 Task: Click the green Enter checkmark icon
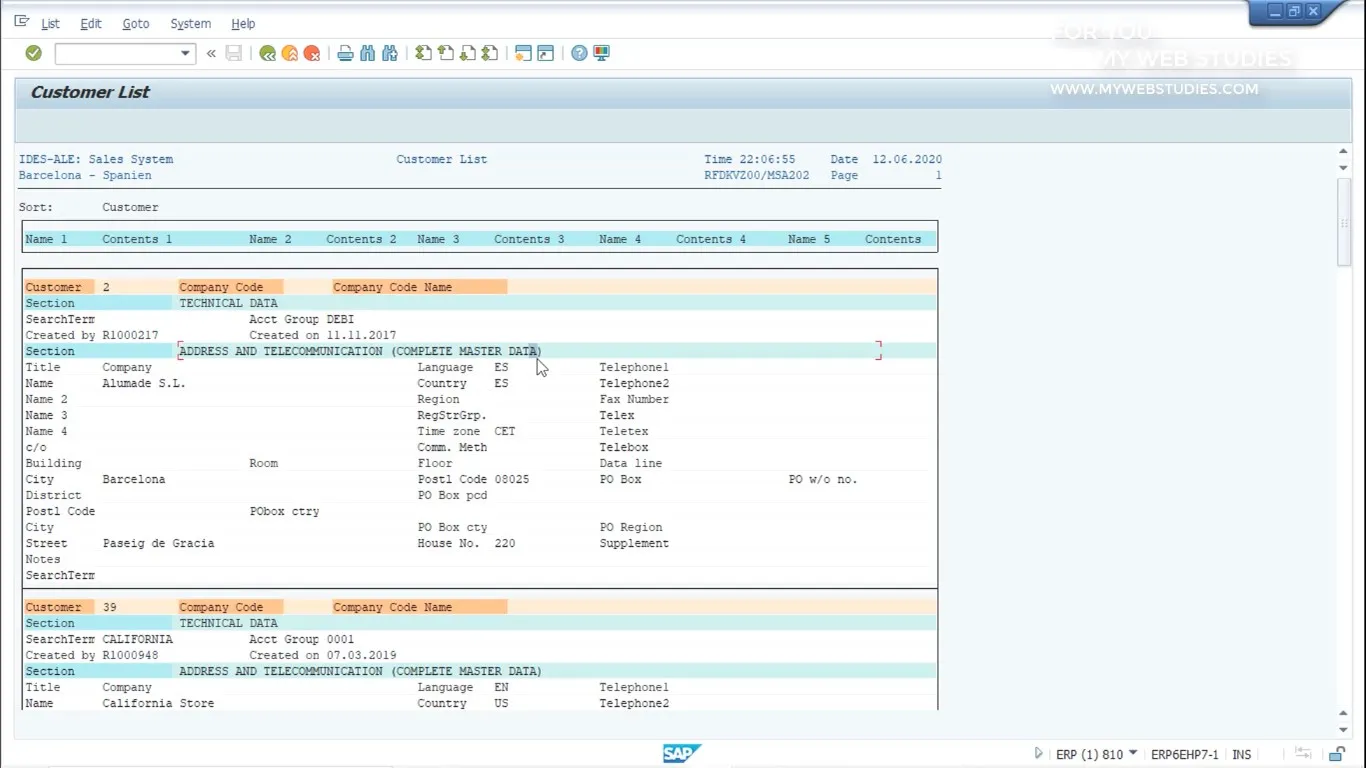[33, 53]
